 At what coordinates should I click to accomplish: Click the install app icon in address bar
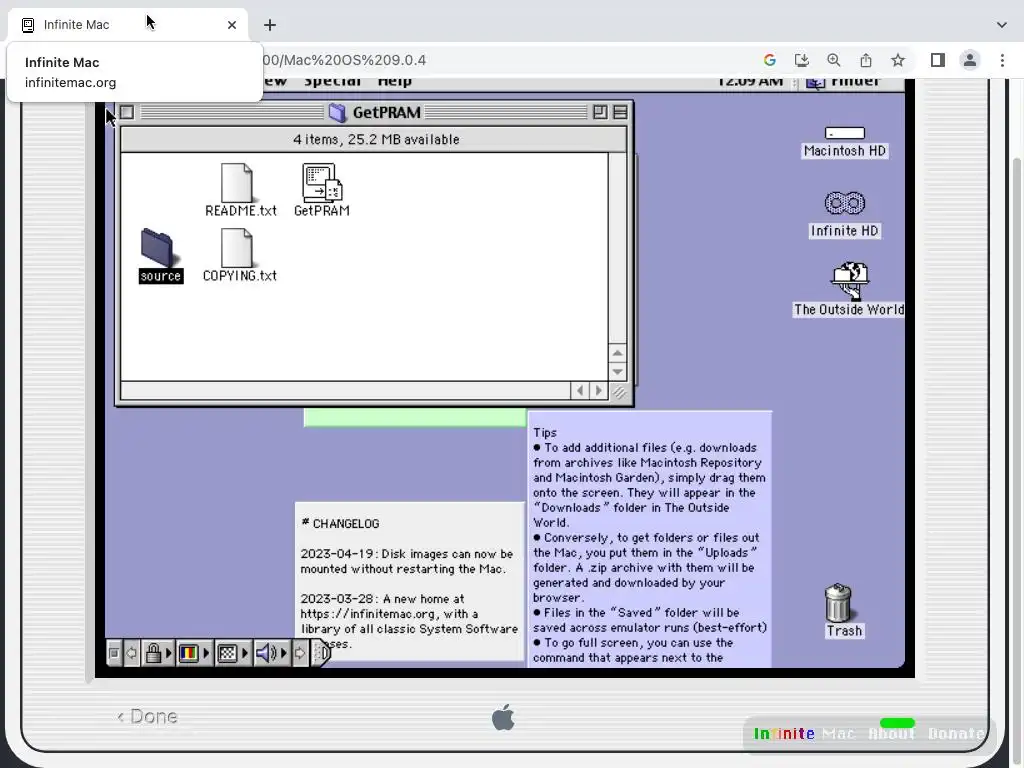coord(802,60)
